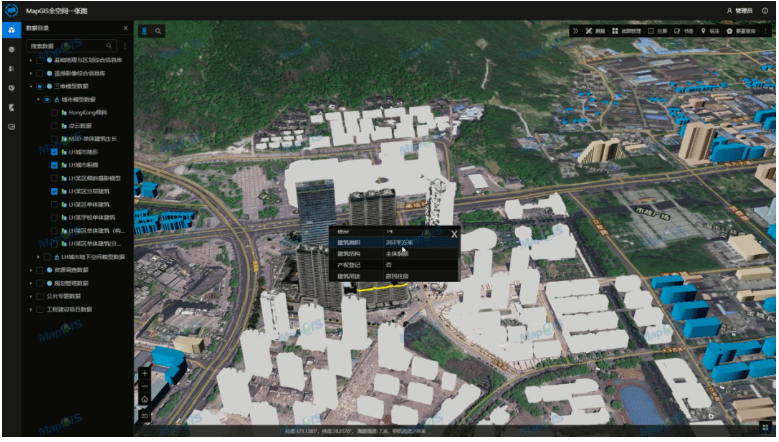Image resolution: width=779 pixels, height=442 pixels.
Task: Collapse the top-right toolbar with double chevron
Action: 575,31
